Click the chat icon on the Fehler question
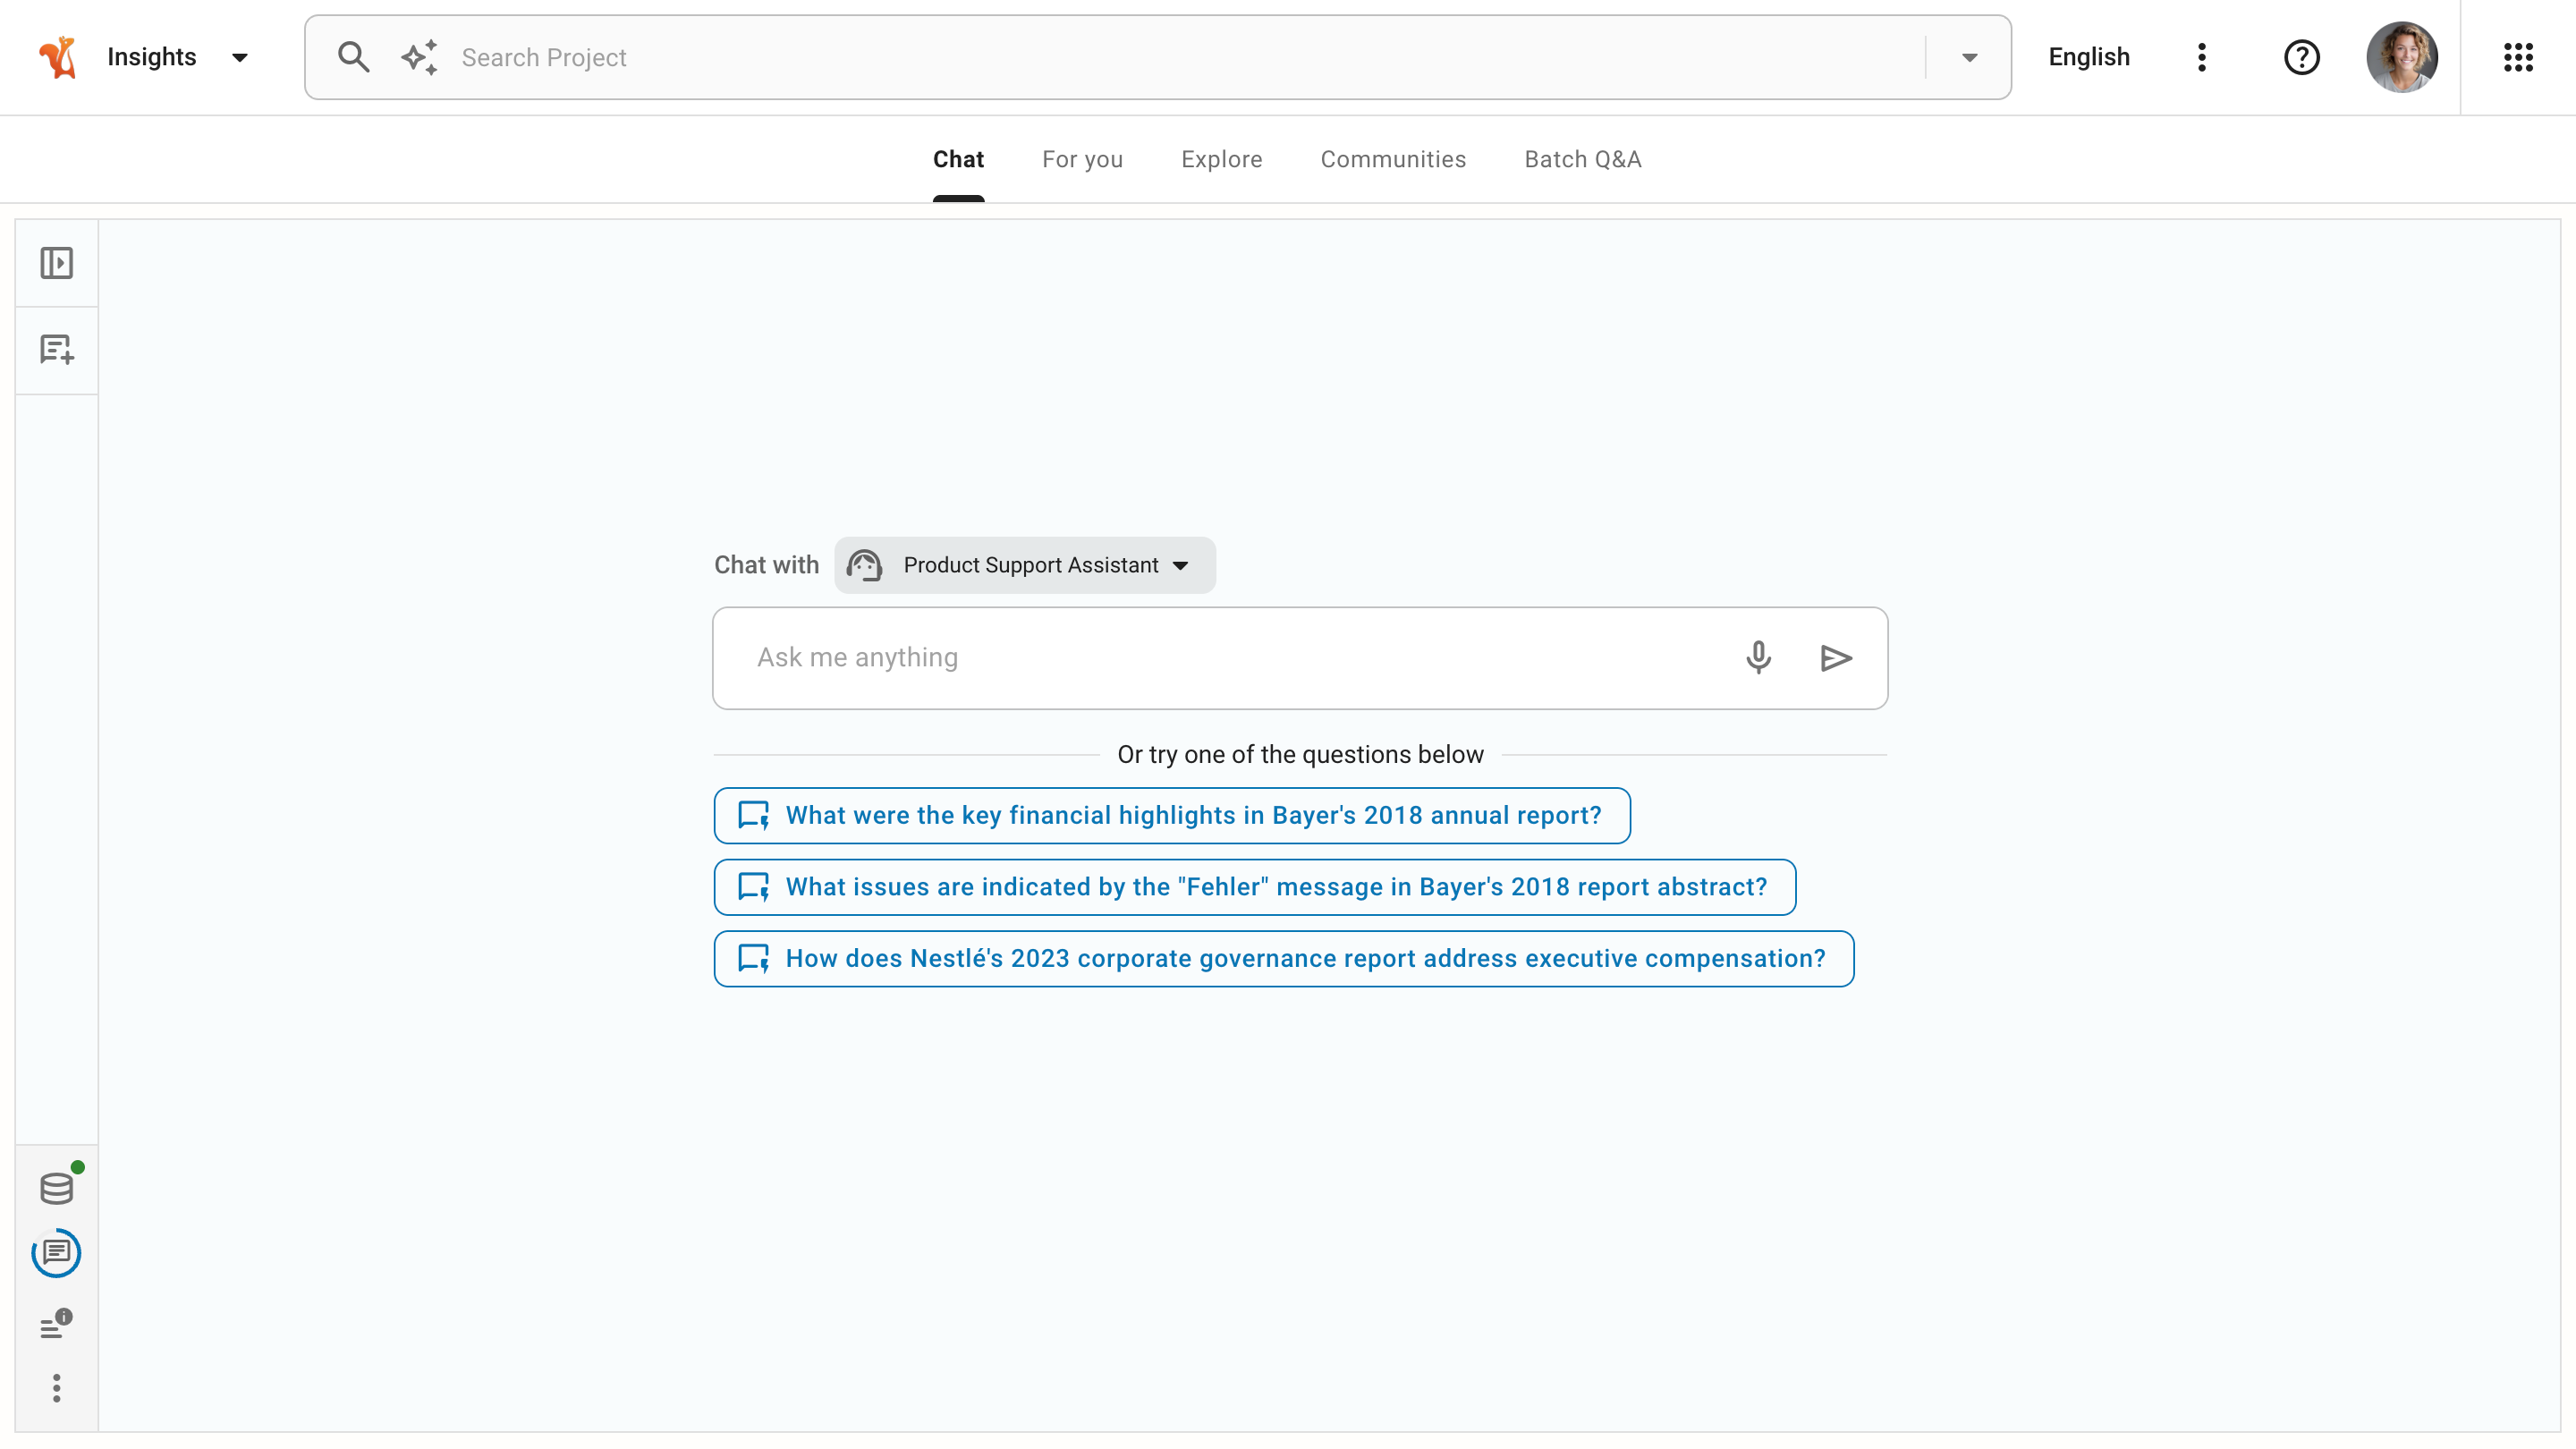2576x1449 pixels. pyautogui.click(x=753, y=887)
